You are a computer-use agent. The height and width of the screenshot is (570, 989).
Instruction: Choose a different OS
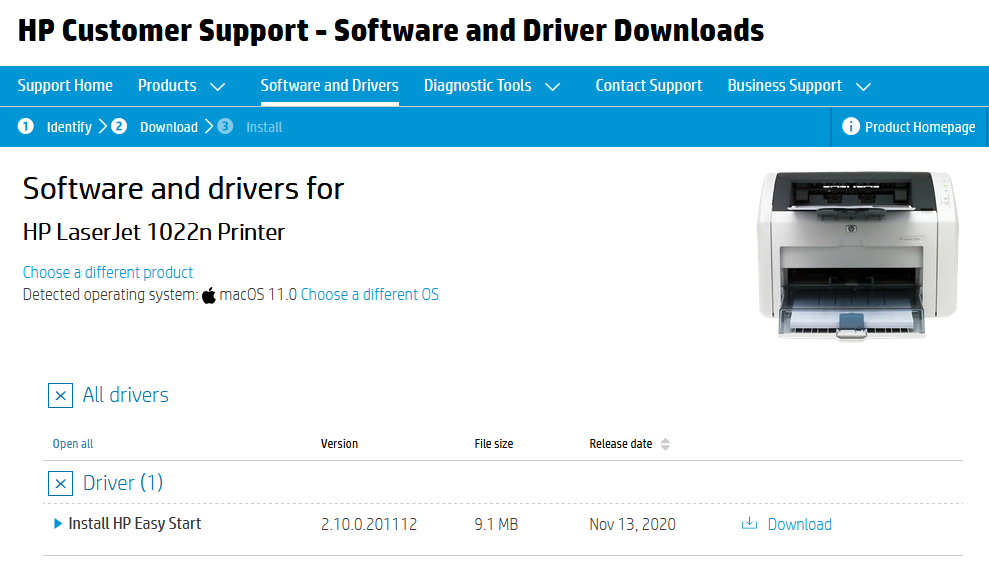pyautogui.click(x=370, y=294)
